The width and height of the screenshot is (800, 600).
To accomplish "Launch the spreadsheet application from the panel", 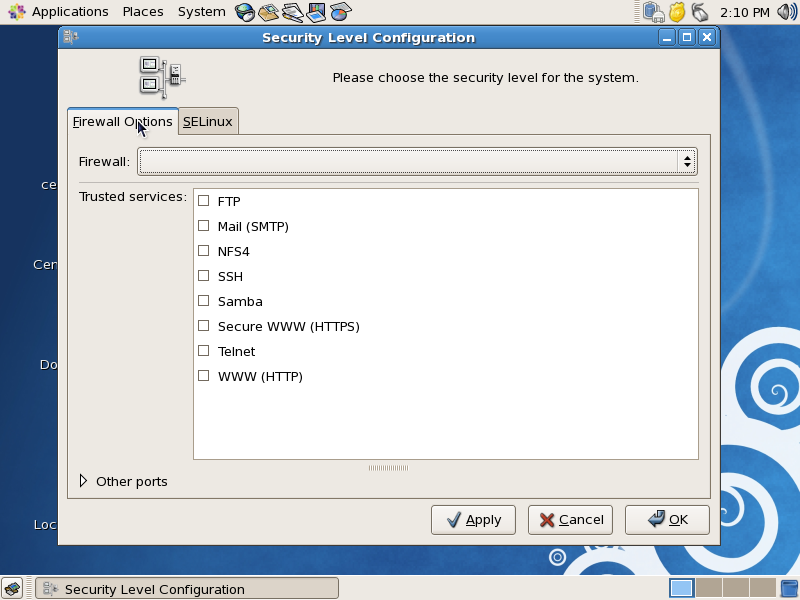I will pyautogui.click(x=340, y=11).
